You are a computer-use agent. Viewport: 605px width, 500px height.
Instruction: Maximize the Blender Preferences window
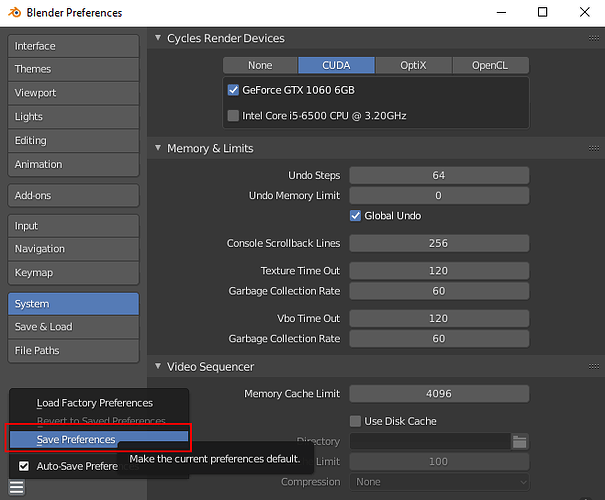coord(542,12)
